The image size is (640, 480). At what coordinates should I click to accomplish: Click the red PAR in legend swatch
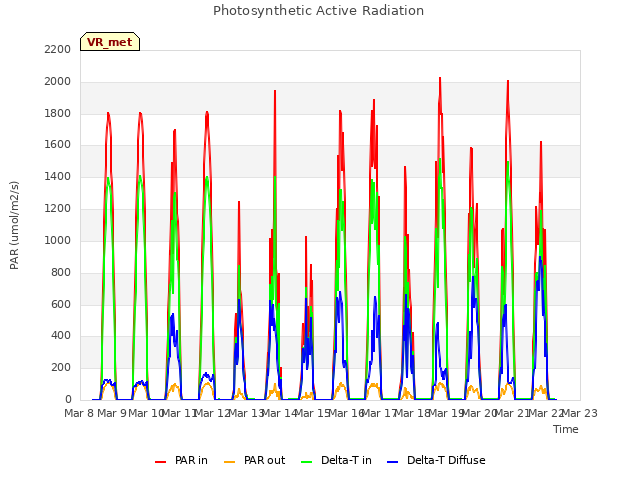pos(160,462)
